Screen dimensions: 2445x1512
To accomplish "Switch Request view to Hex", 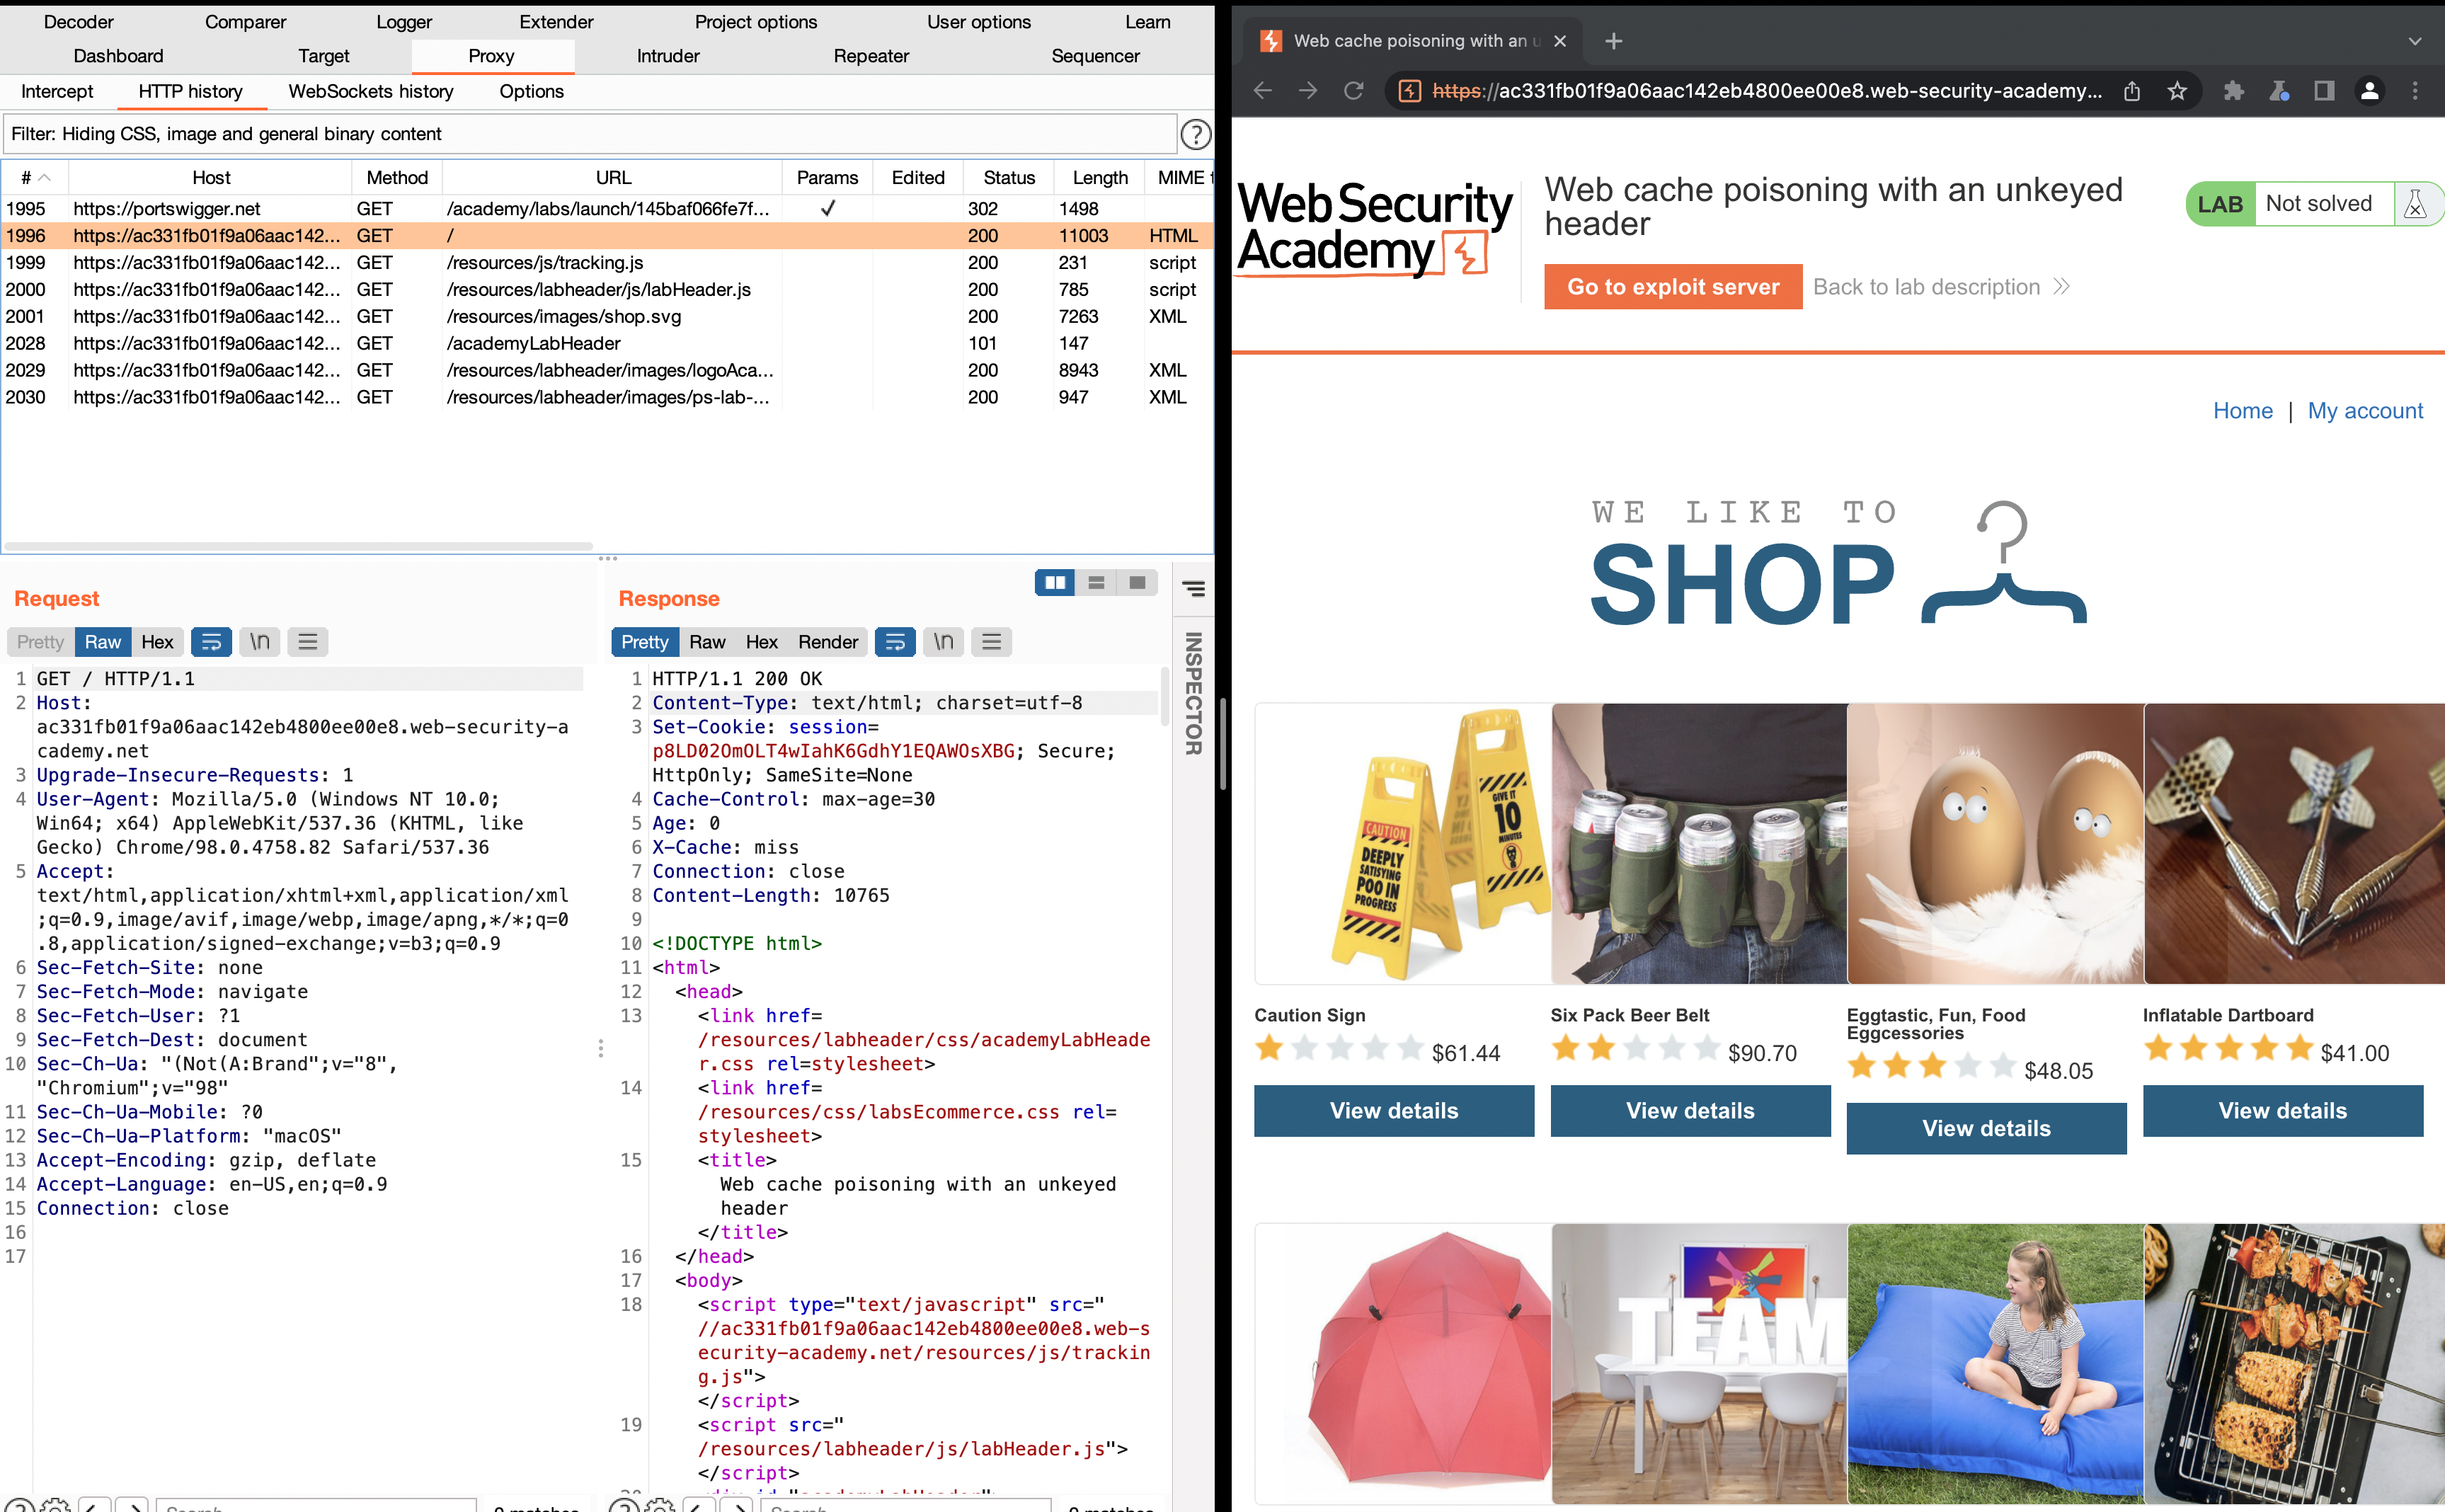I will pos(157,642).
